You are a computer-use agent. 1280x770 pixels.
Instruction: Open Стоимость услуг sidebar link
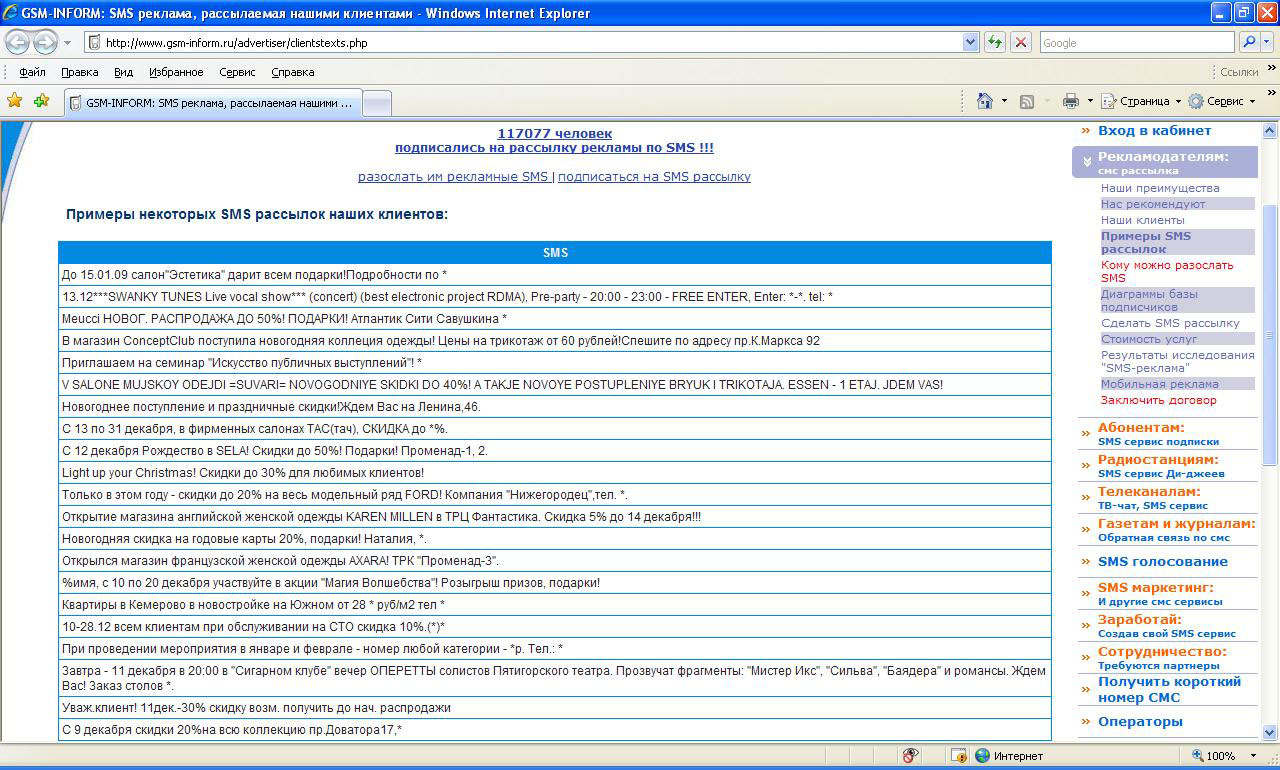tap(1149, 339)
